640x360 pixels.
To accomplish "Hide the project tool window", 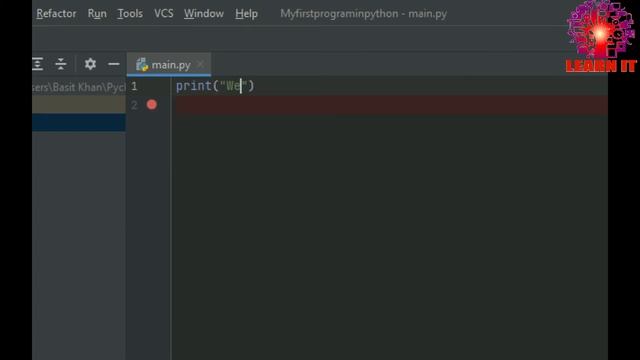I will pos(114,64).
